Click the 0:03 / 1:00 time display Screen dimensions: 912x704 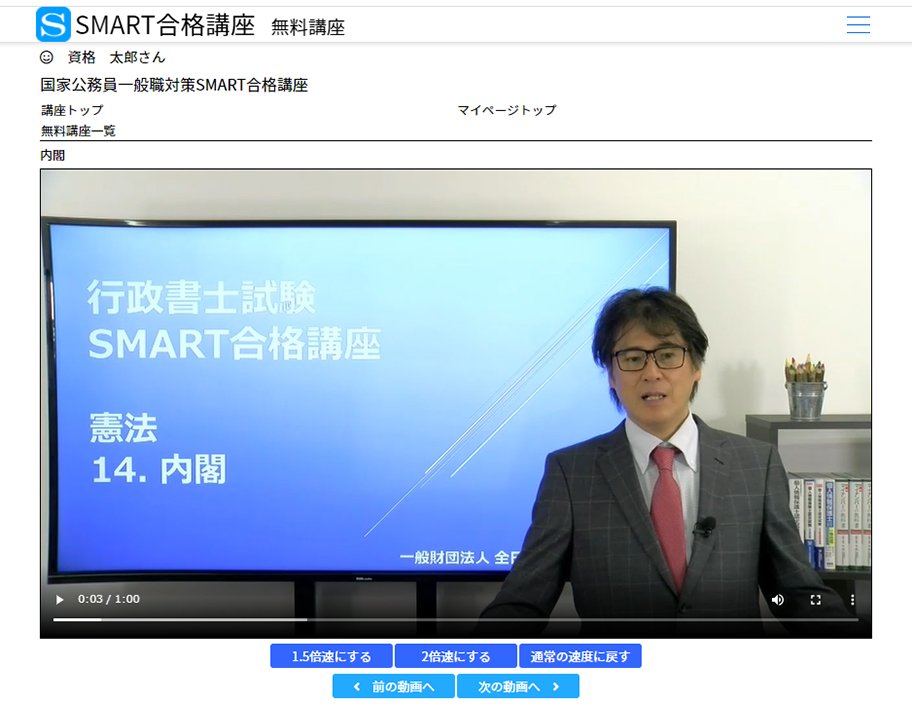pyautogui.click(x=109, y=599)
